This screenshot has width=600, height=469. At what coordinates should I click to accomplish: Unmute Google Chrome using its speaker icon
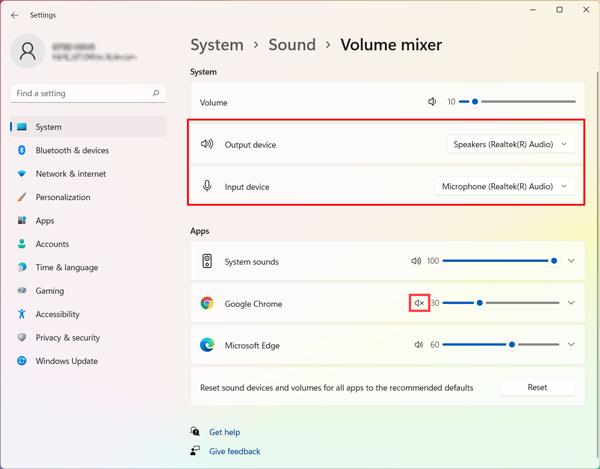coord(420,303)
